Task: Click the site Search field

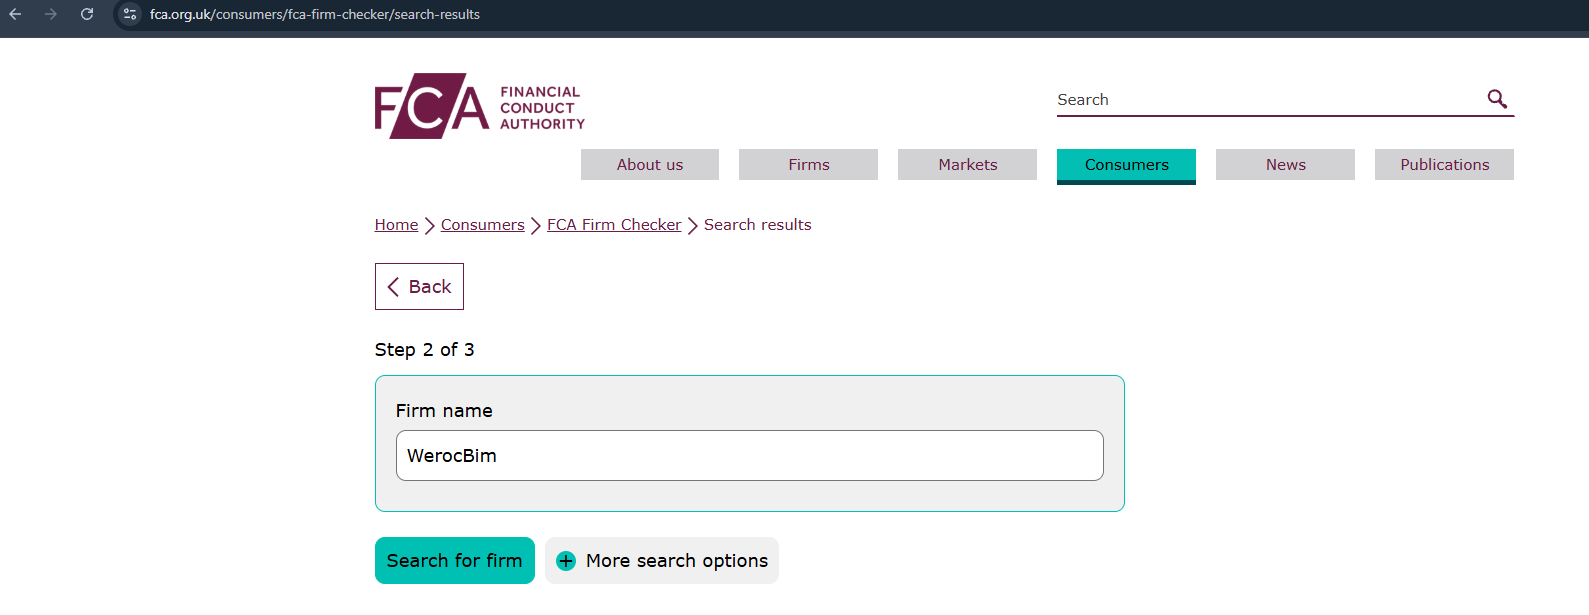Action: point(1268,99)
